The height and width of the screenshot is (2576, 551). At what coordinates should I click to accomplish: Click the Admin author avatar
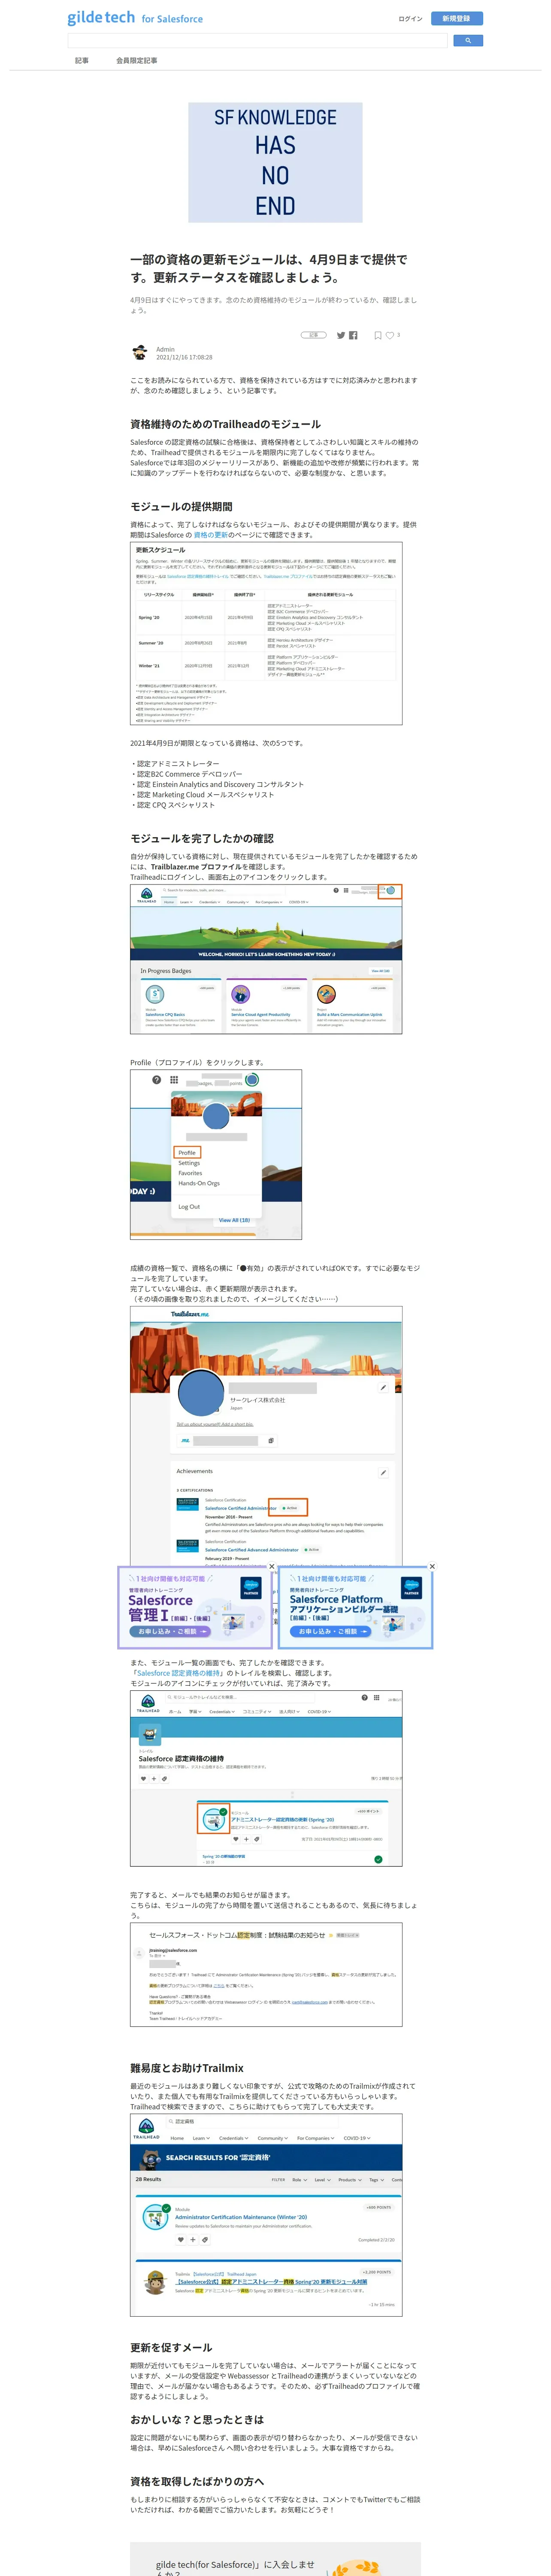click(140, 353)
